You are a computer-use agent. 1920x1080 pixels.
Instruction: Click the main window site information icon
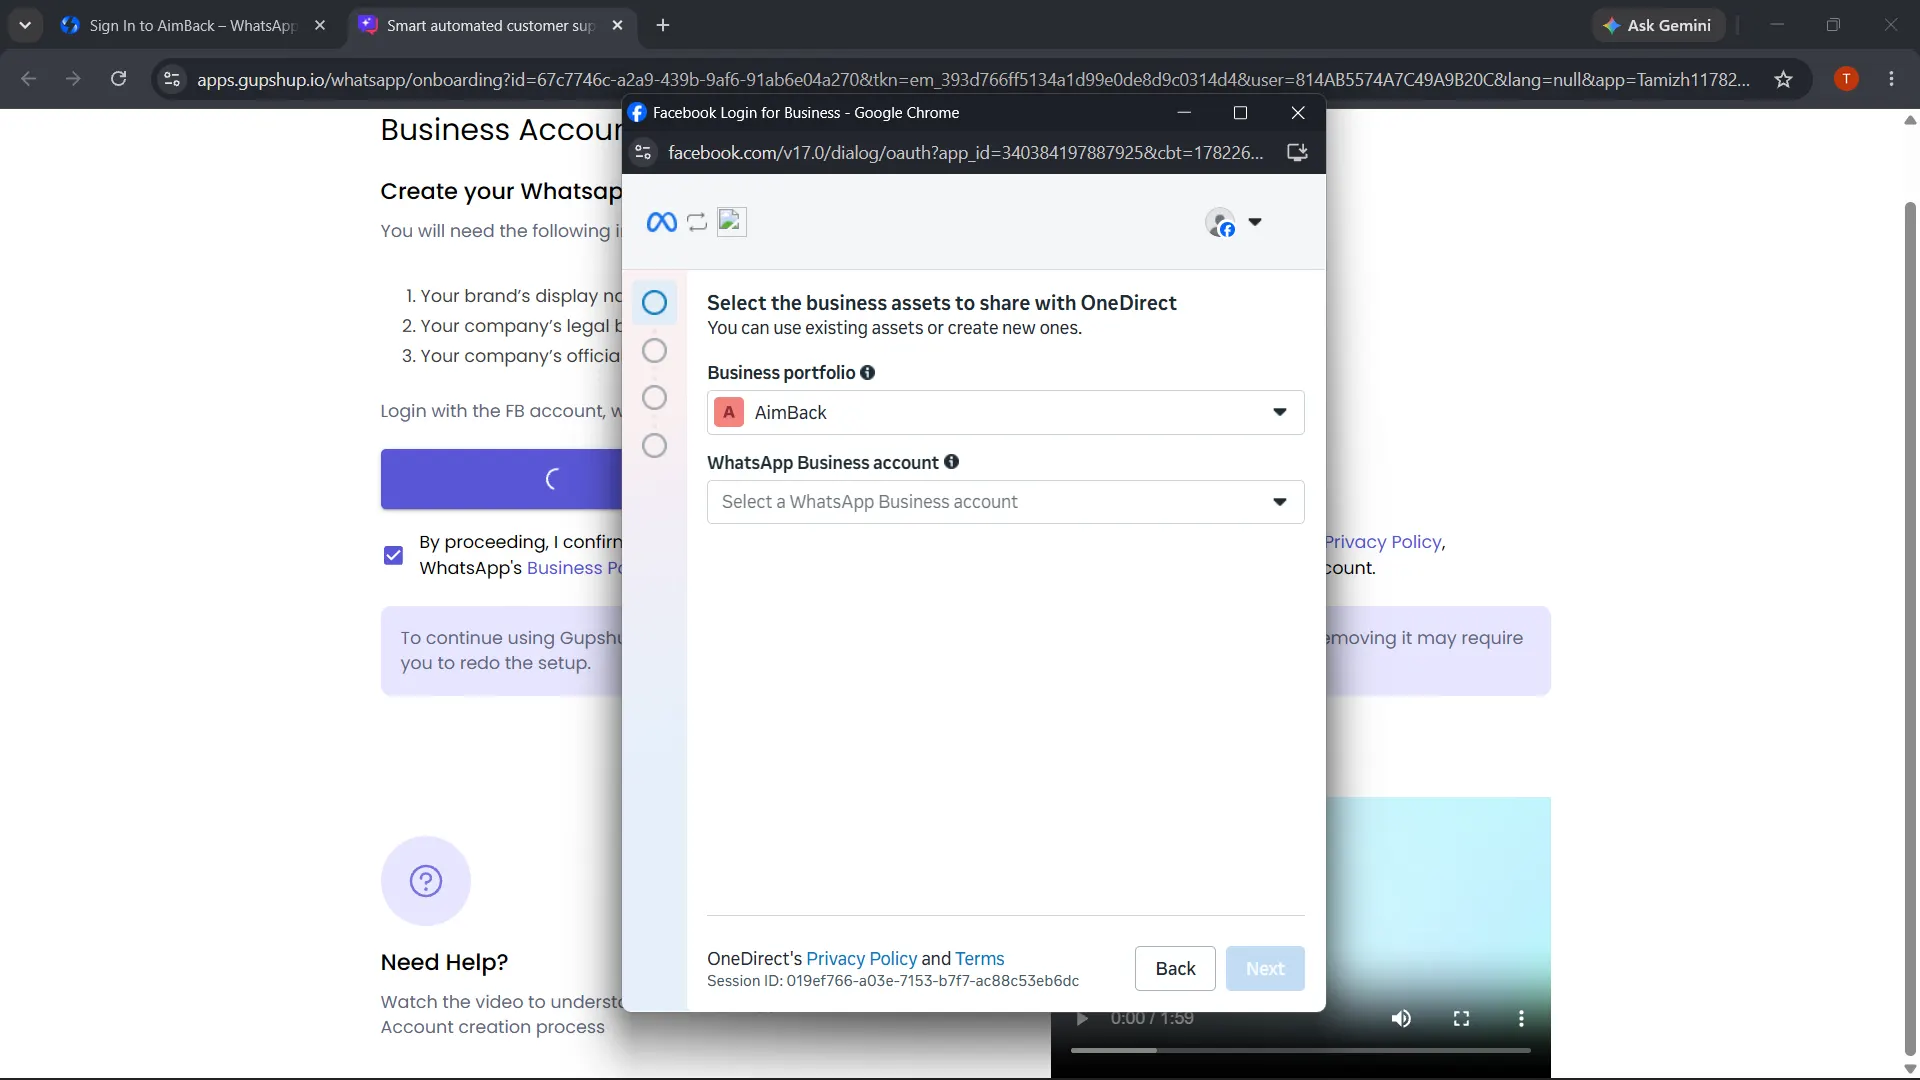click(172, 79)
